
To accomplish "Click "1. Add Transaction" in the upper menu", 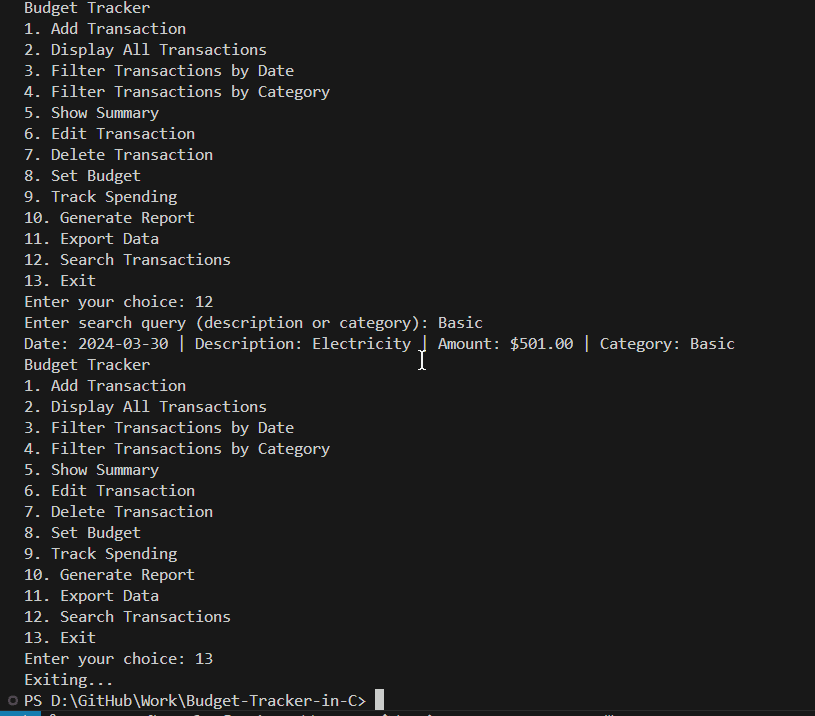I will (105, 29).
